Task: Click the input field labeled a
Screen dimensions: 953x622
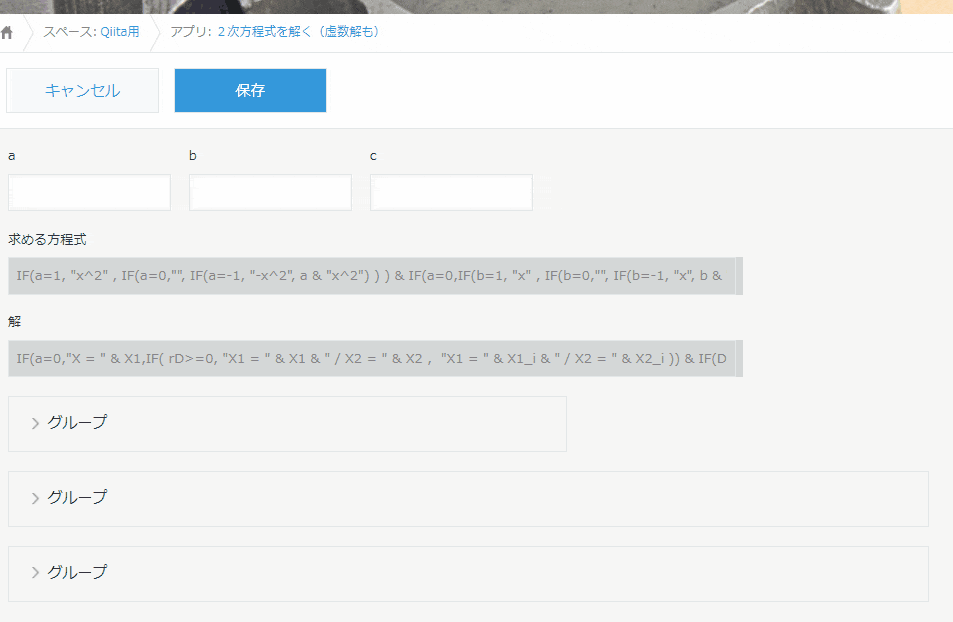Action: click(89, 192)
